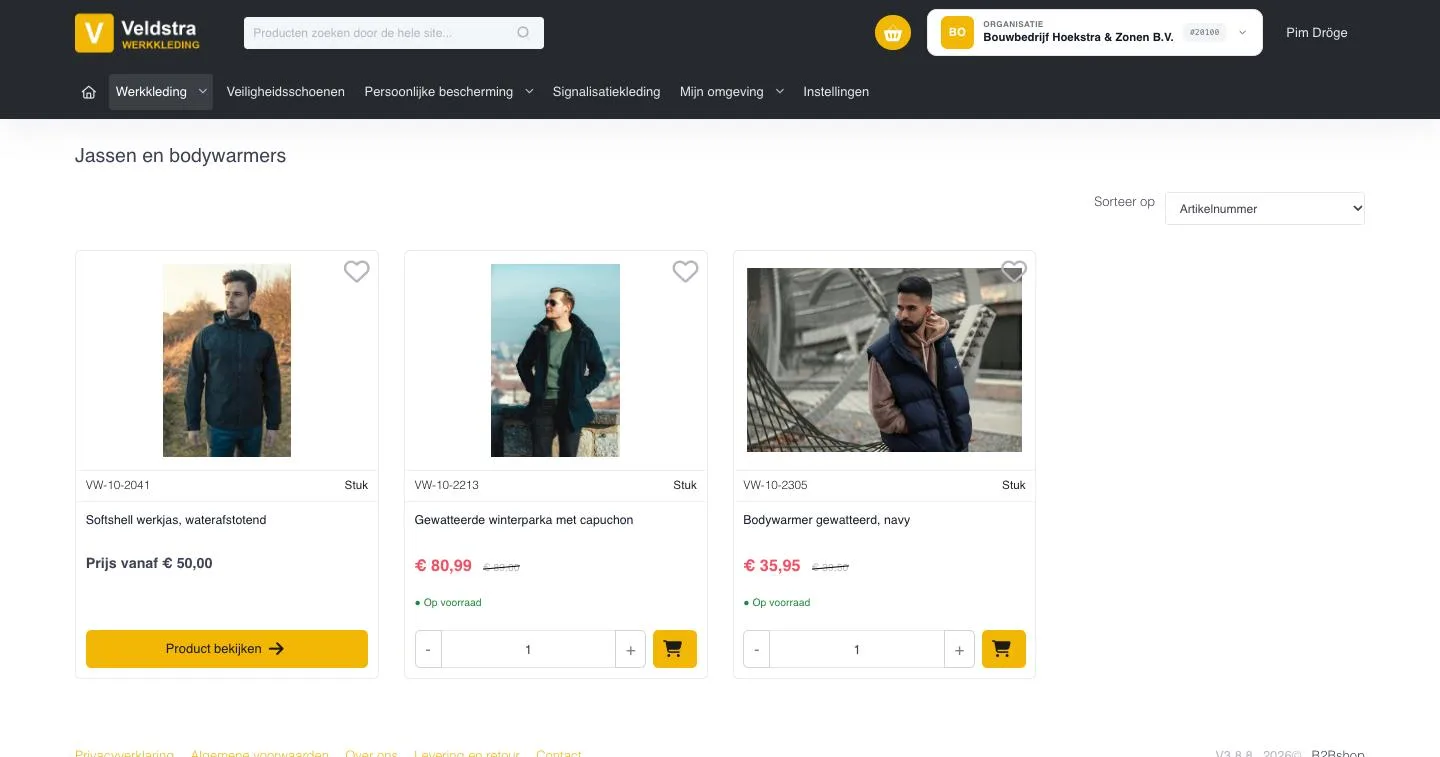Click article number VW-10-2041

click(118, 485)
